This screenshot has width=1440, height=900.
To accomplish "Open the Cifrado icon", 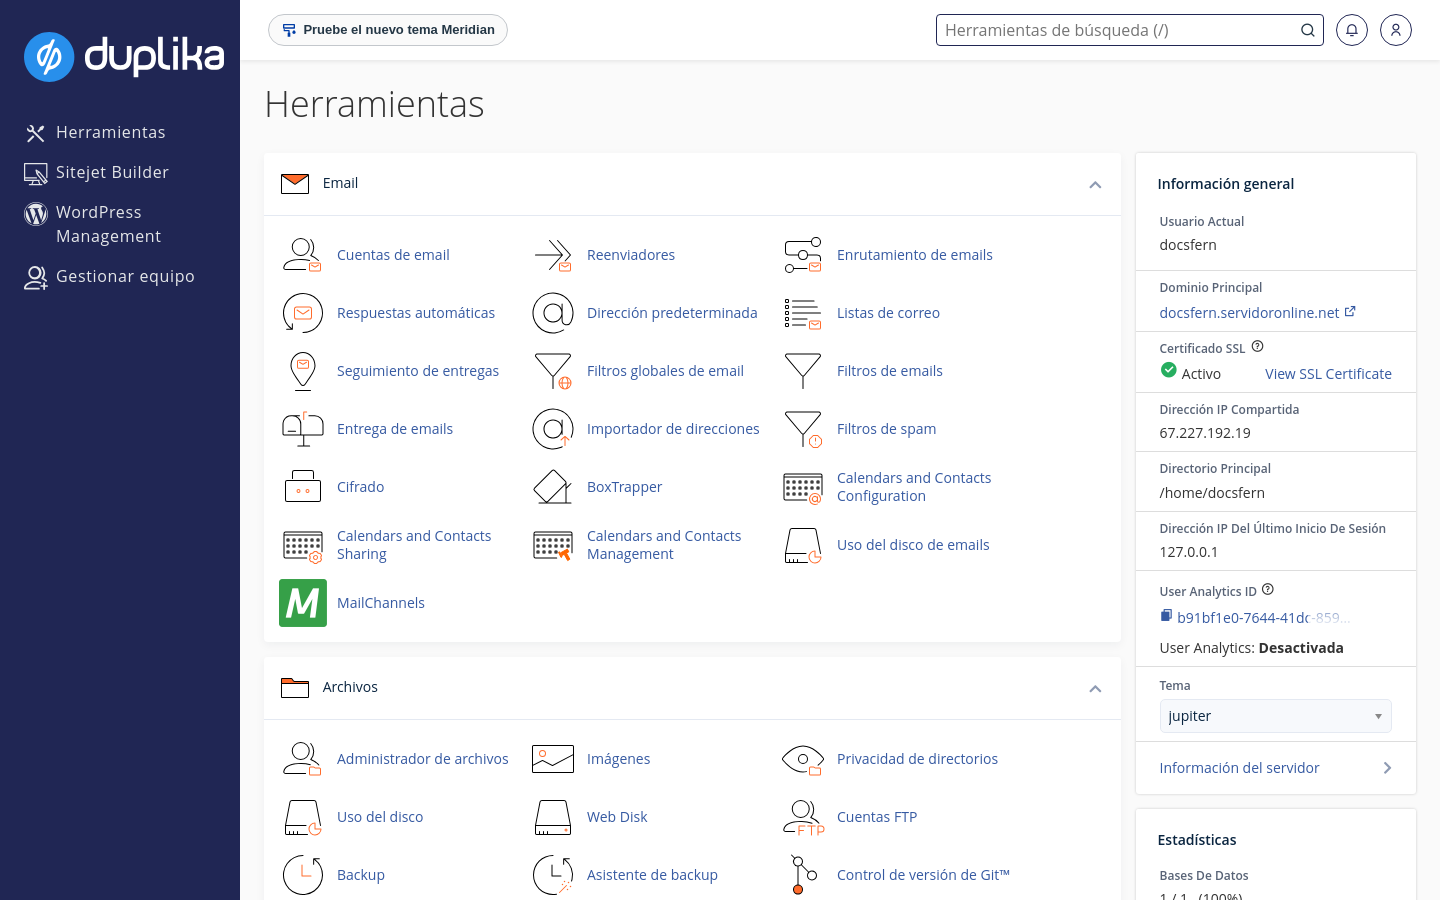I will pyautogui.click(x=302, y=487).
